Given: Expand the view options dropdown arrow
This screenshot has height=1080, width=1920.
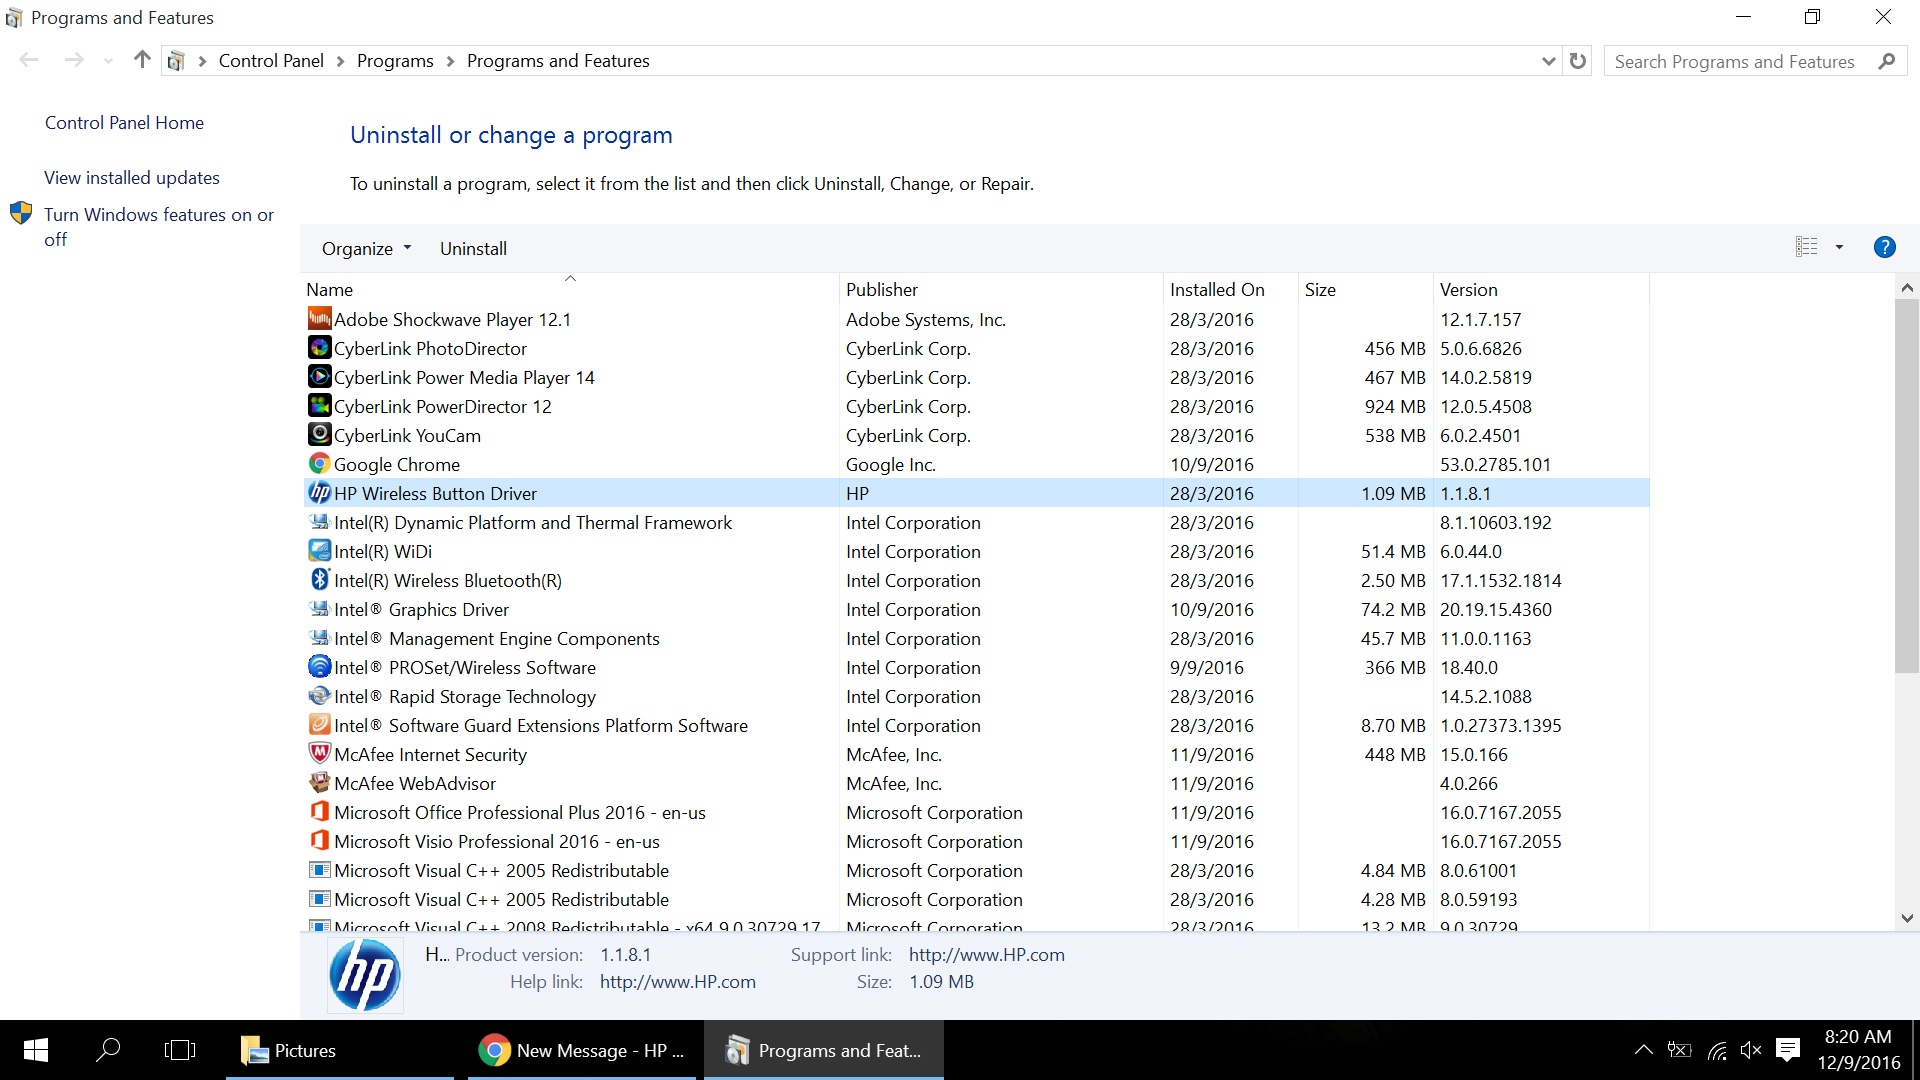Looking at the screenshot, I should pos(1839,247).
